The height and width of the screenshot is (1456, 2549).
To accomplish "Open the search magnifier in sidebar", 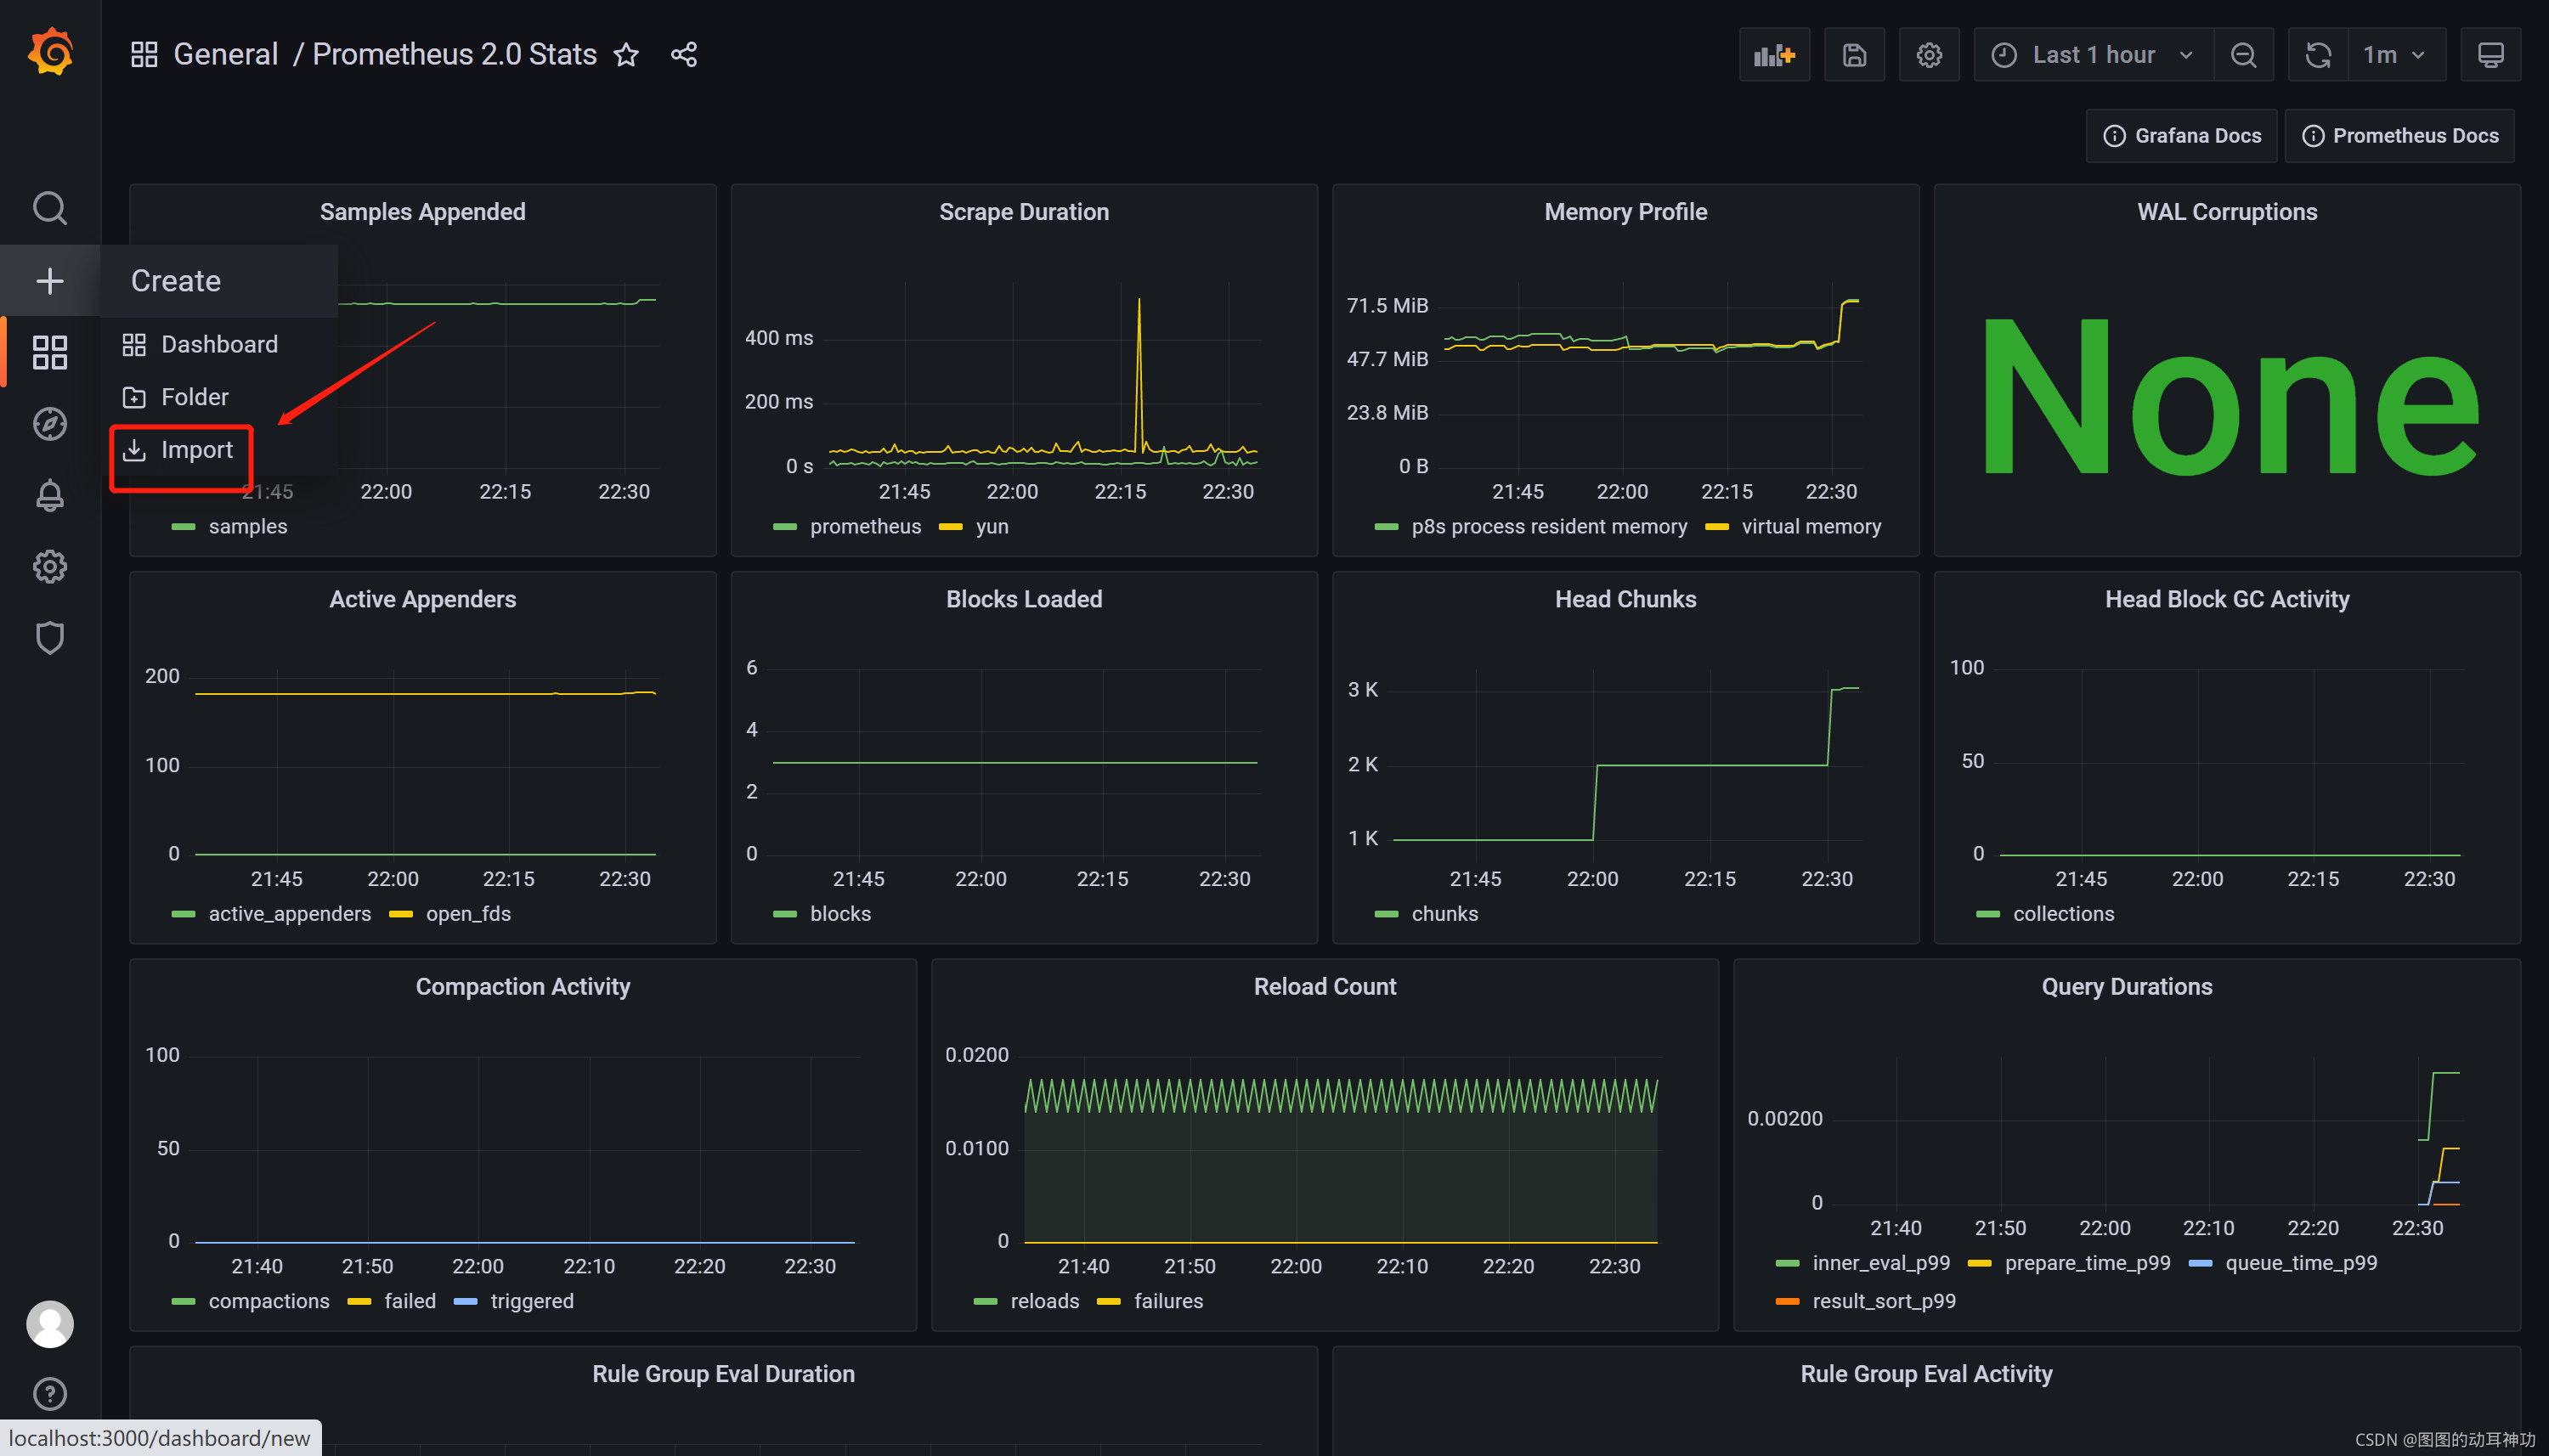I will tap(50, 208).
